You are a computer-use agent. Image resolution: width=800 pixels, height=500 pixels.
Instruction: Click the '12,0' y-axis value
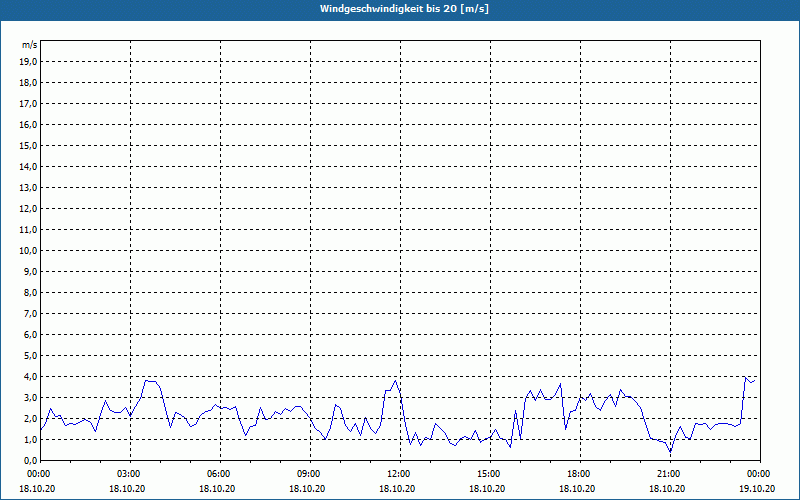[29, 209]
